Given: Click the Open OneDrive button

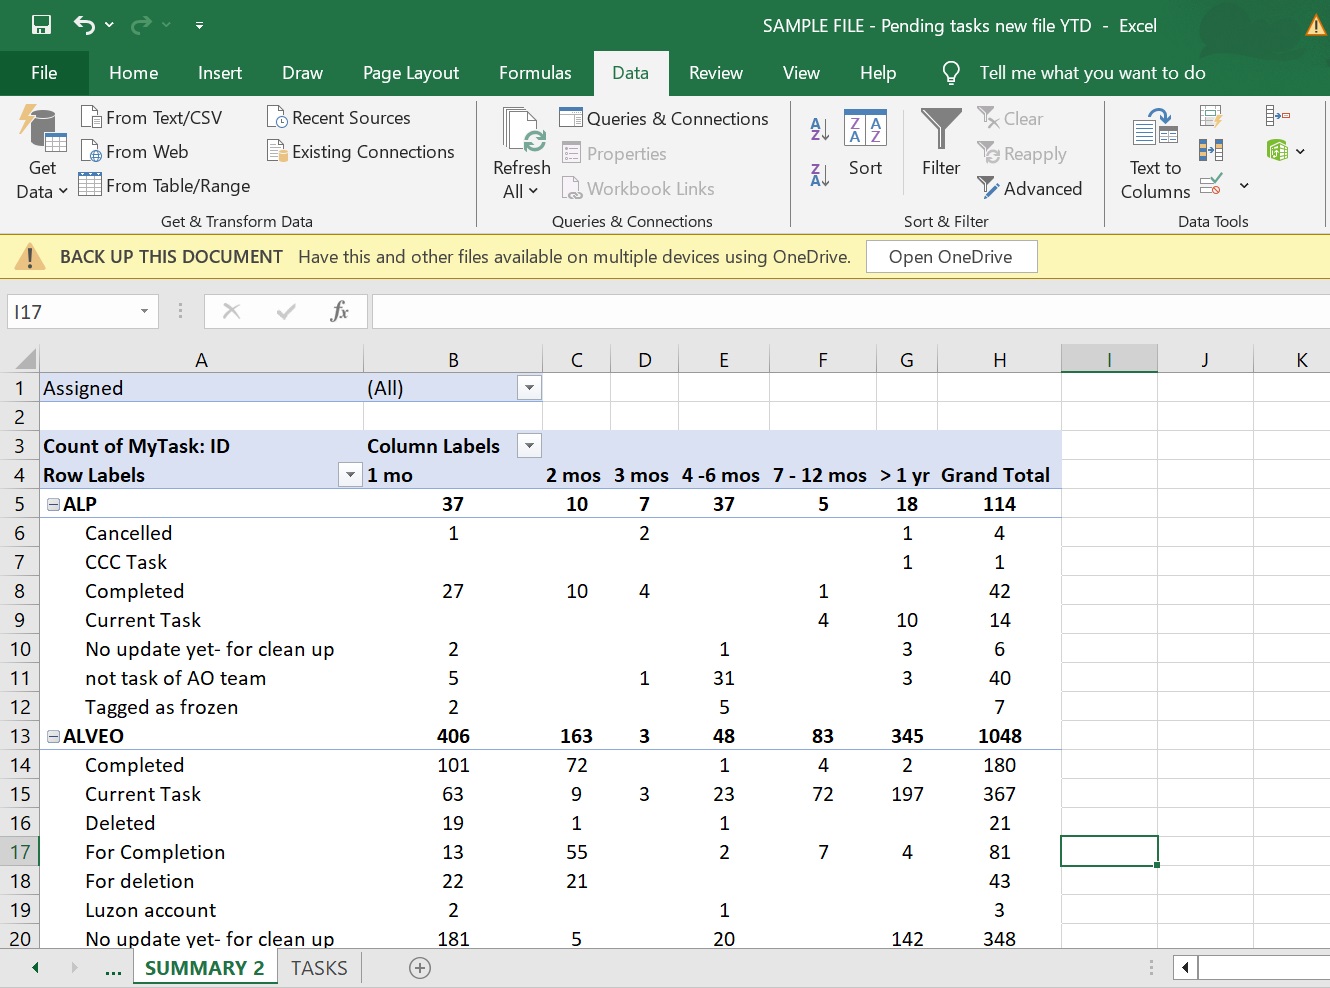Looking at the screenshot, I should click(x=950, y=257).
